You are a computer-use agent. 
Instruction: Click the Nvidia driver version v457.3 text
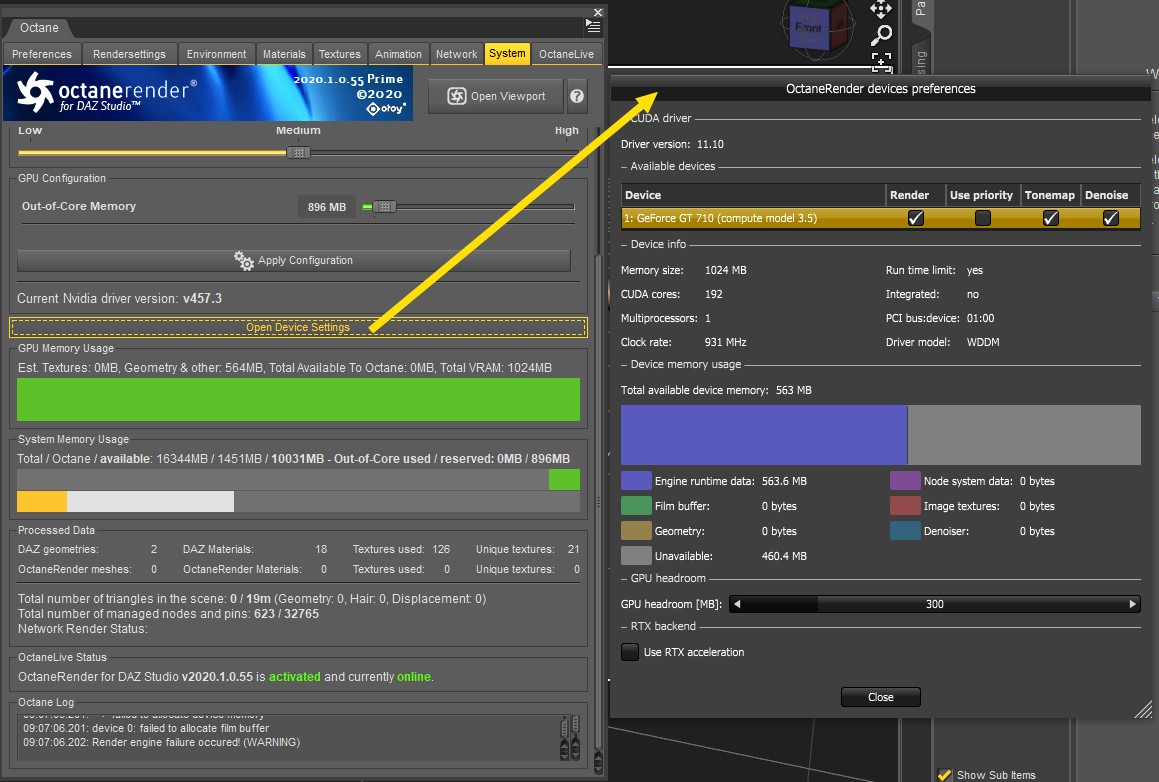[x=203, y=299]
